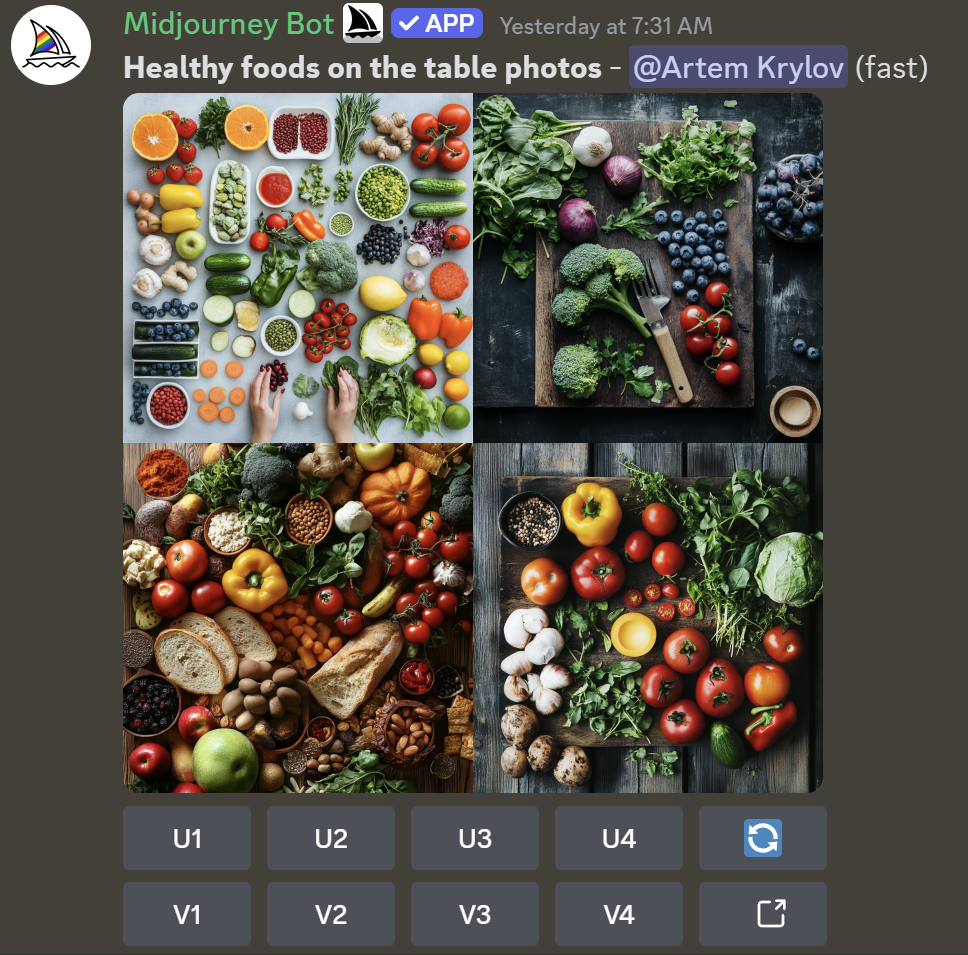Open the @Artem Krylov mention

(x=738, y=67)
